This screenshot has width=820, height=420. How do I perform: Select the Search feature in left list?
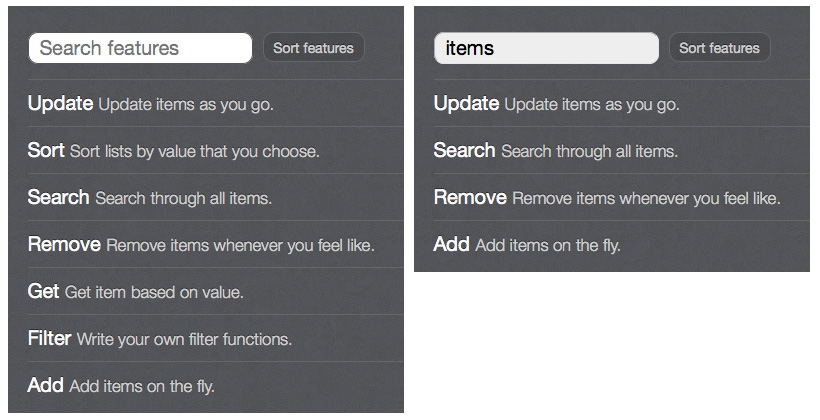coord(215,198)
